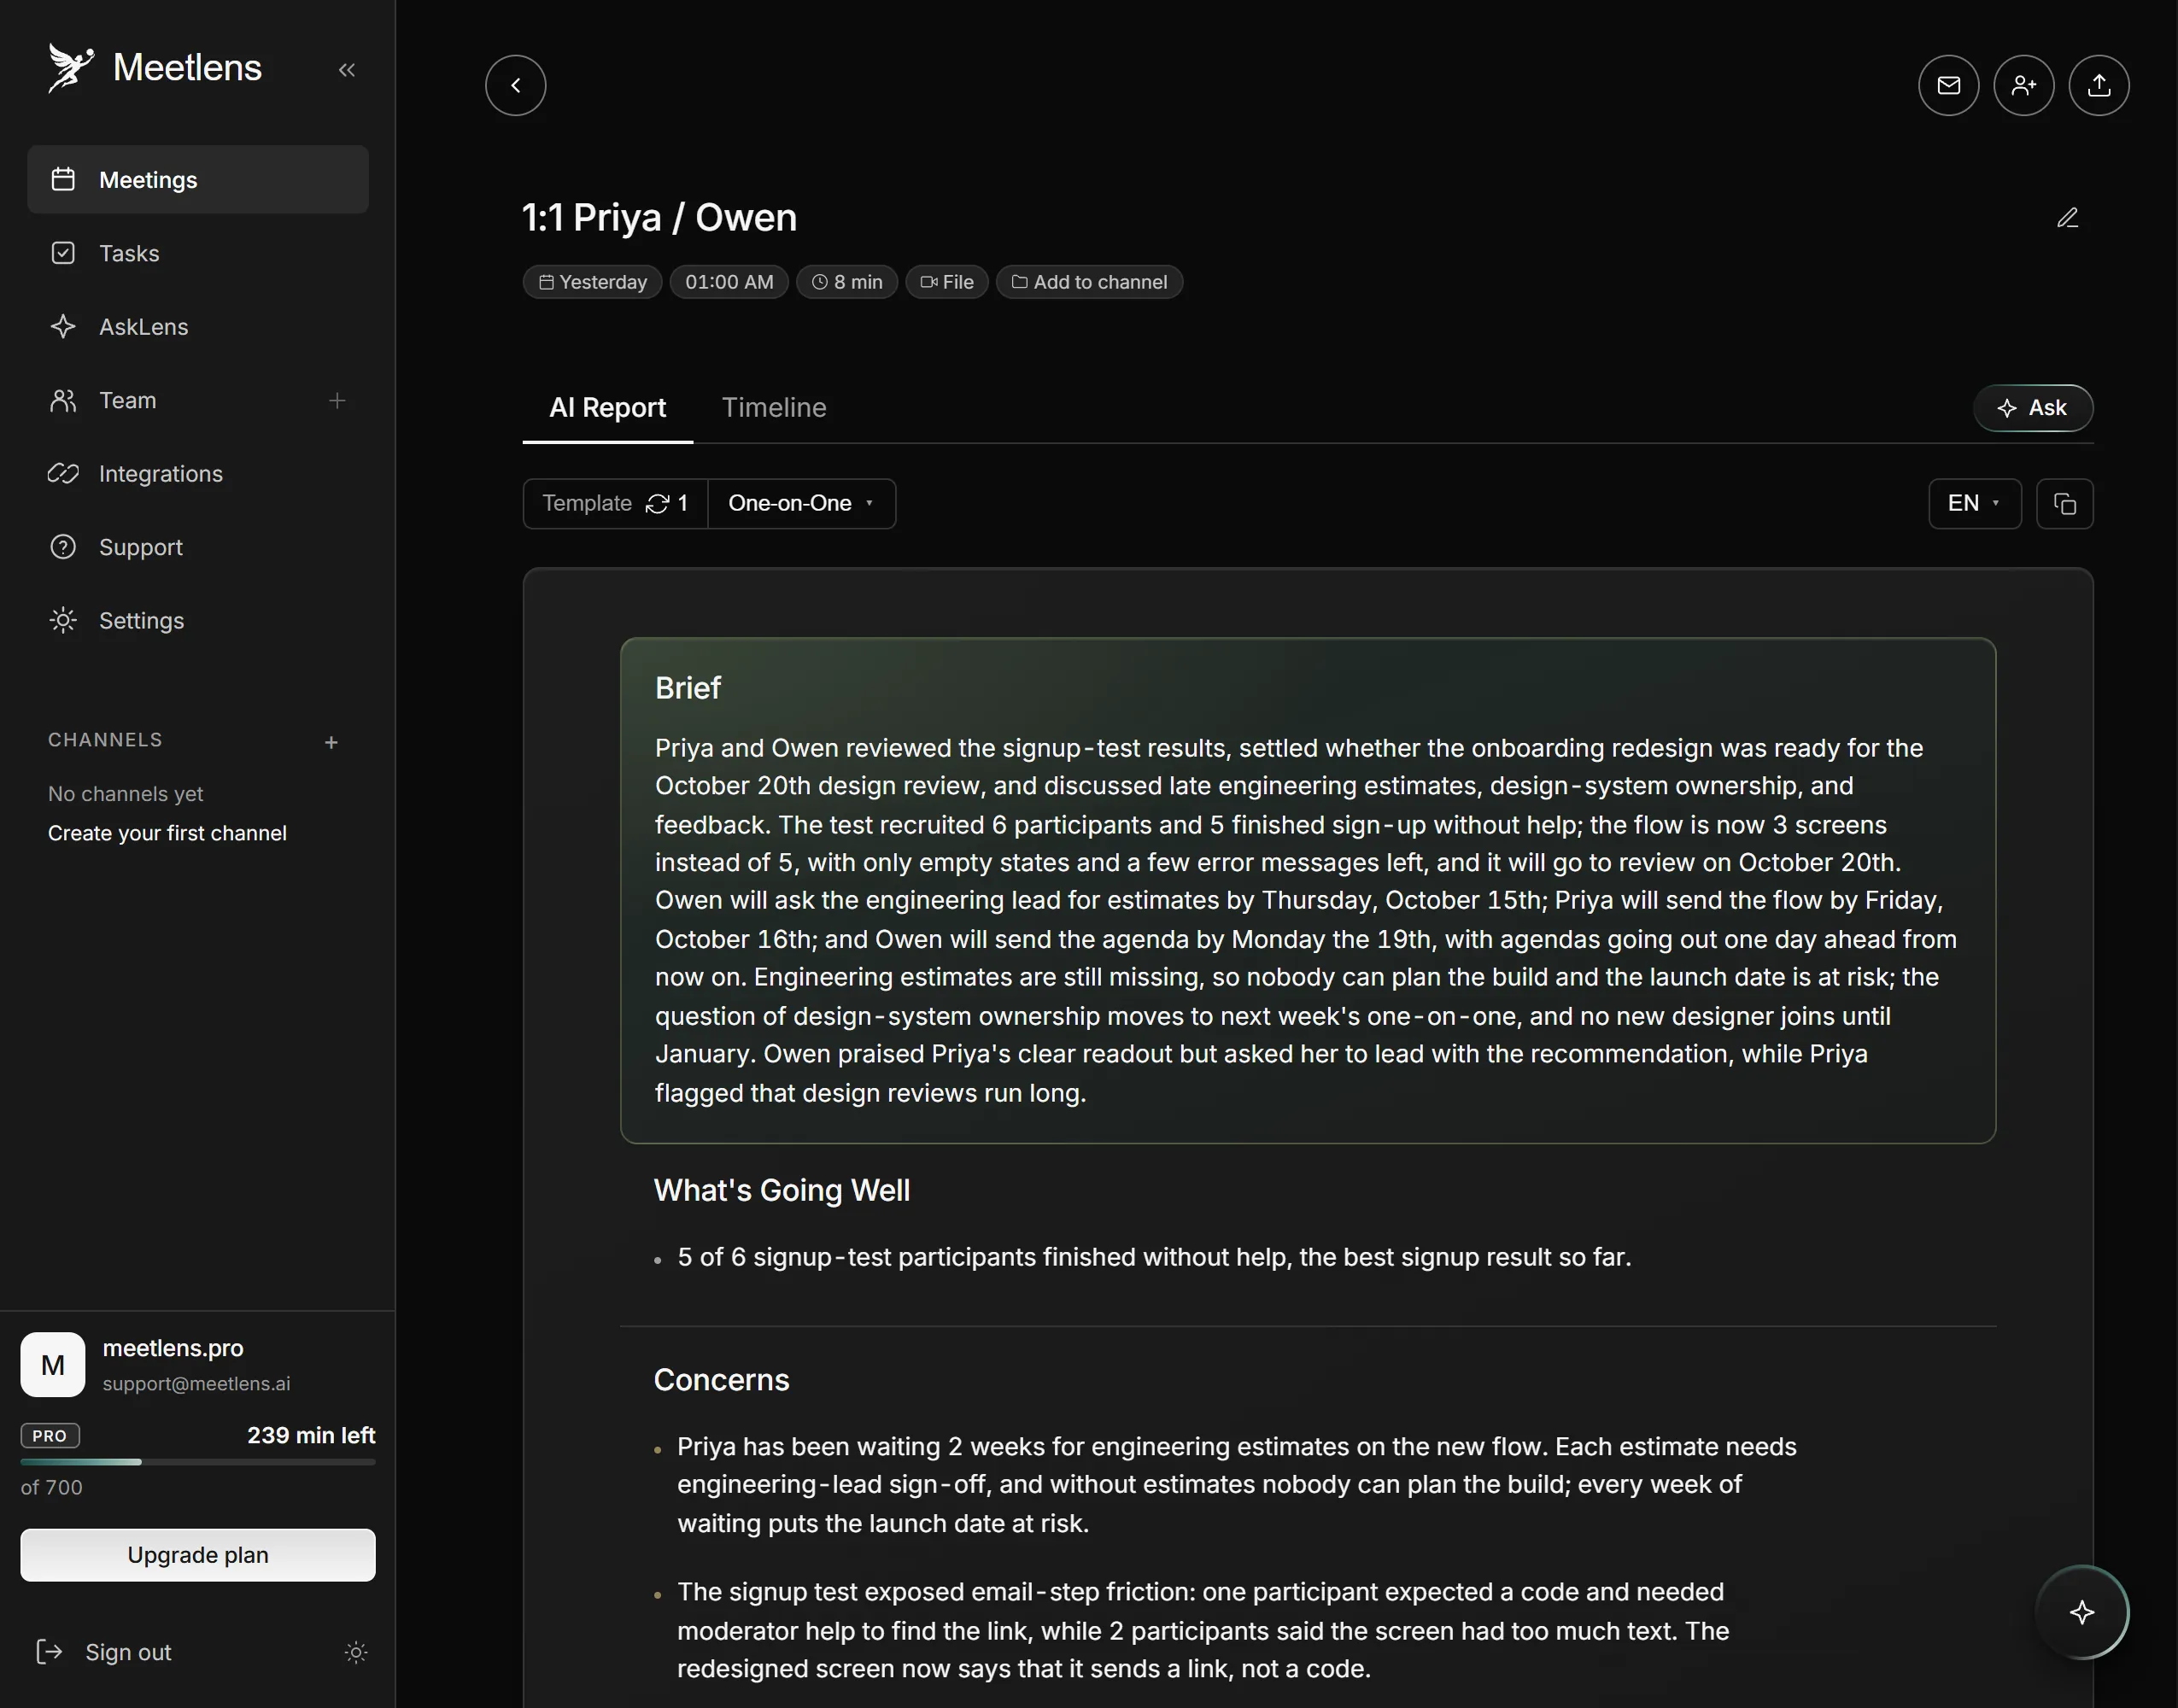Open Integrations page
The width and height of the screenshot is (2178, 1708).
click(198, 474)
